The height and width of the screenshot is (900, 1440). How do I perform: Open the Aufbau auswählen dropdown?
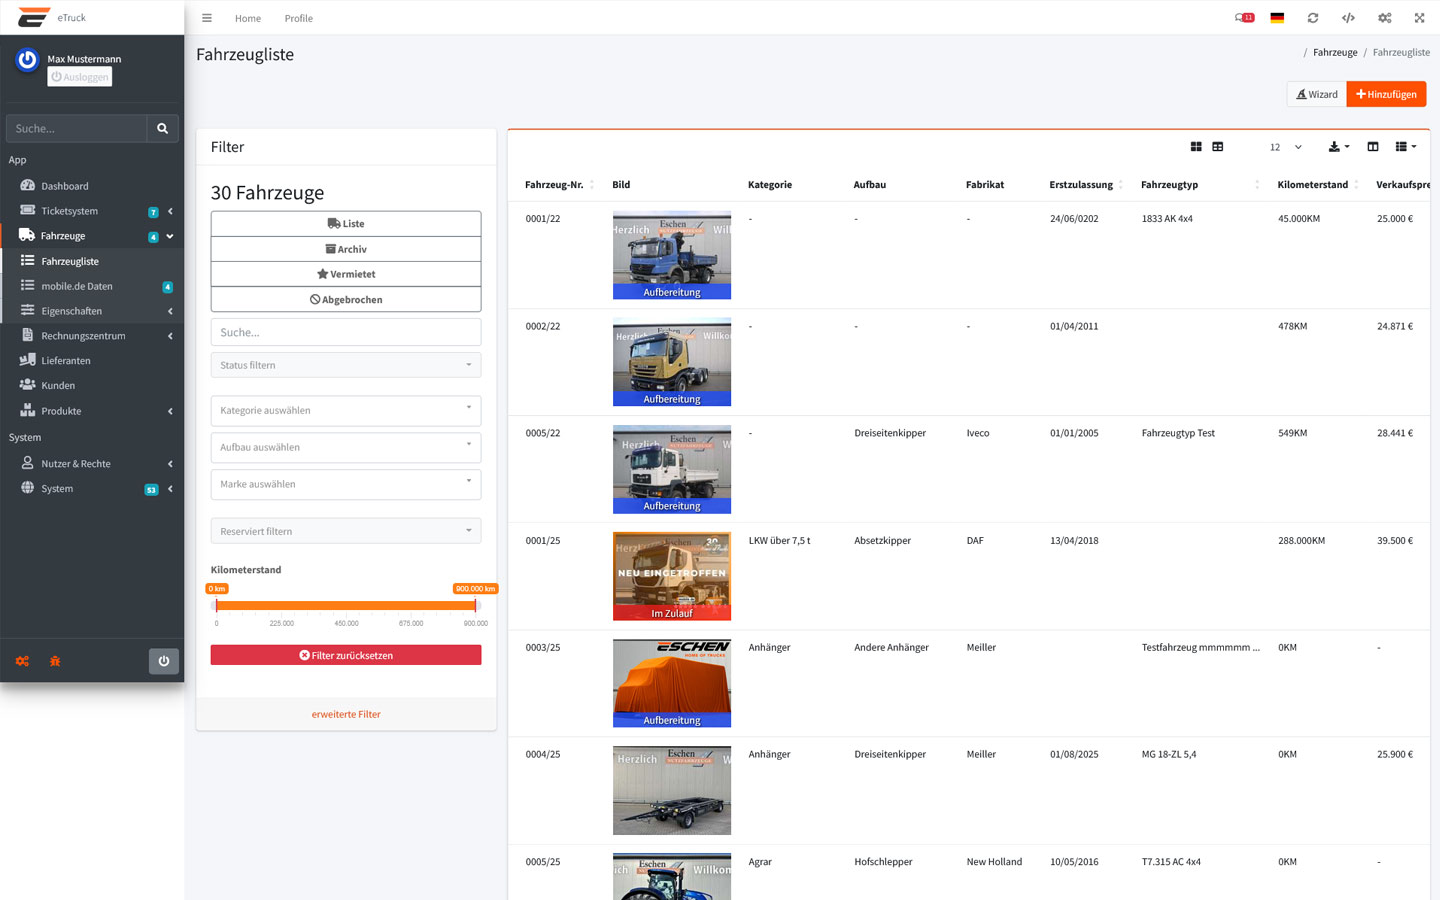(346, 447)
